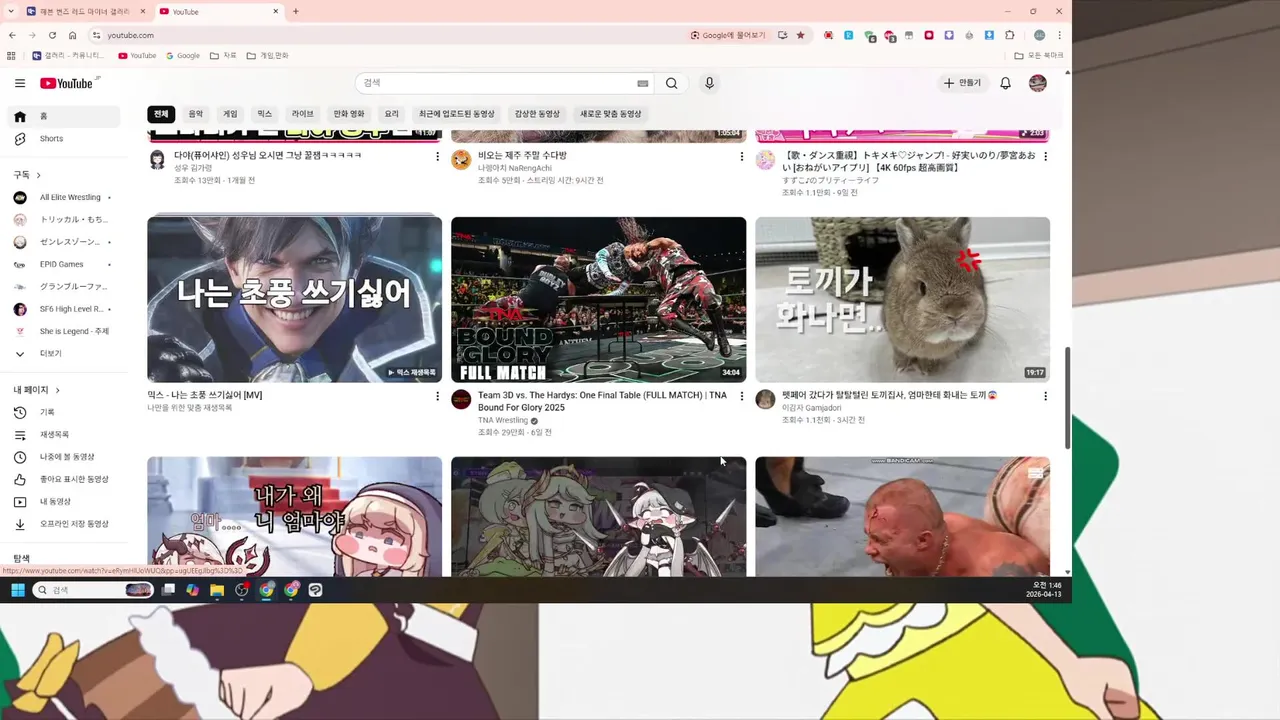Open the TNA Wrestling channel name link
This screenshot has width=1280, height=720.
503,421
